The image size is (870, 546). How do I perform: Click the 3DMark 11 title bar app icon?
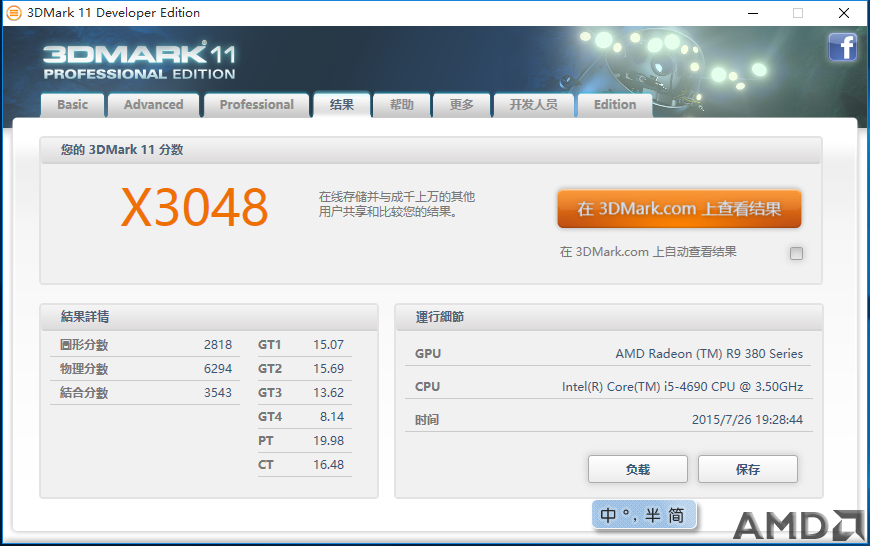point(14,13)
